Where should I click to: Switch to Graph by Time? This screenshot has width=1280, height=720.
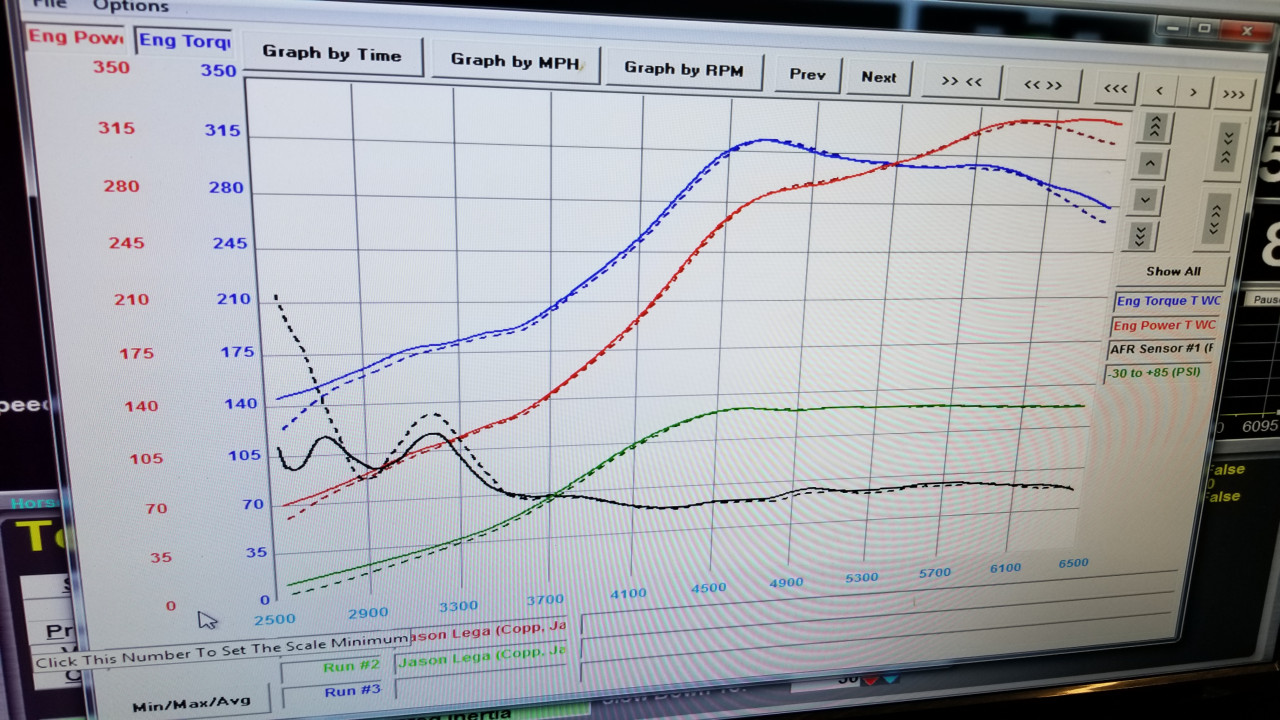point(332,54)
